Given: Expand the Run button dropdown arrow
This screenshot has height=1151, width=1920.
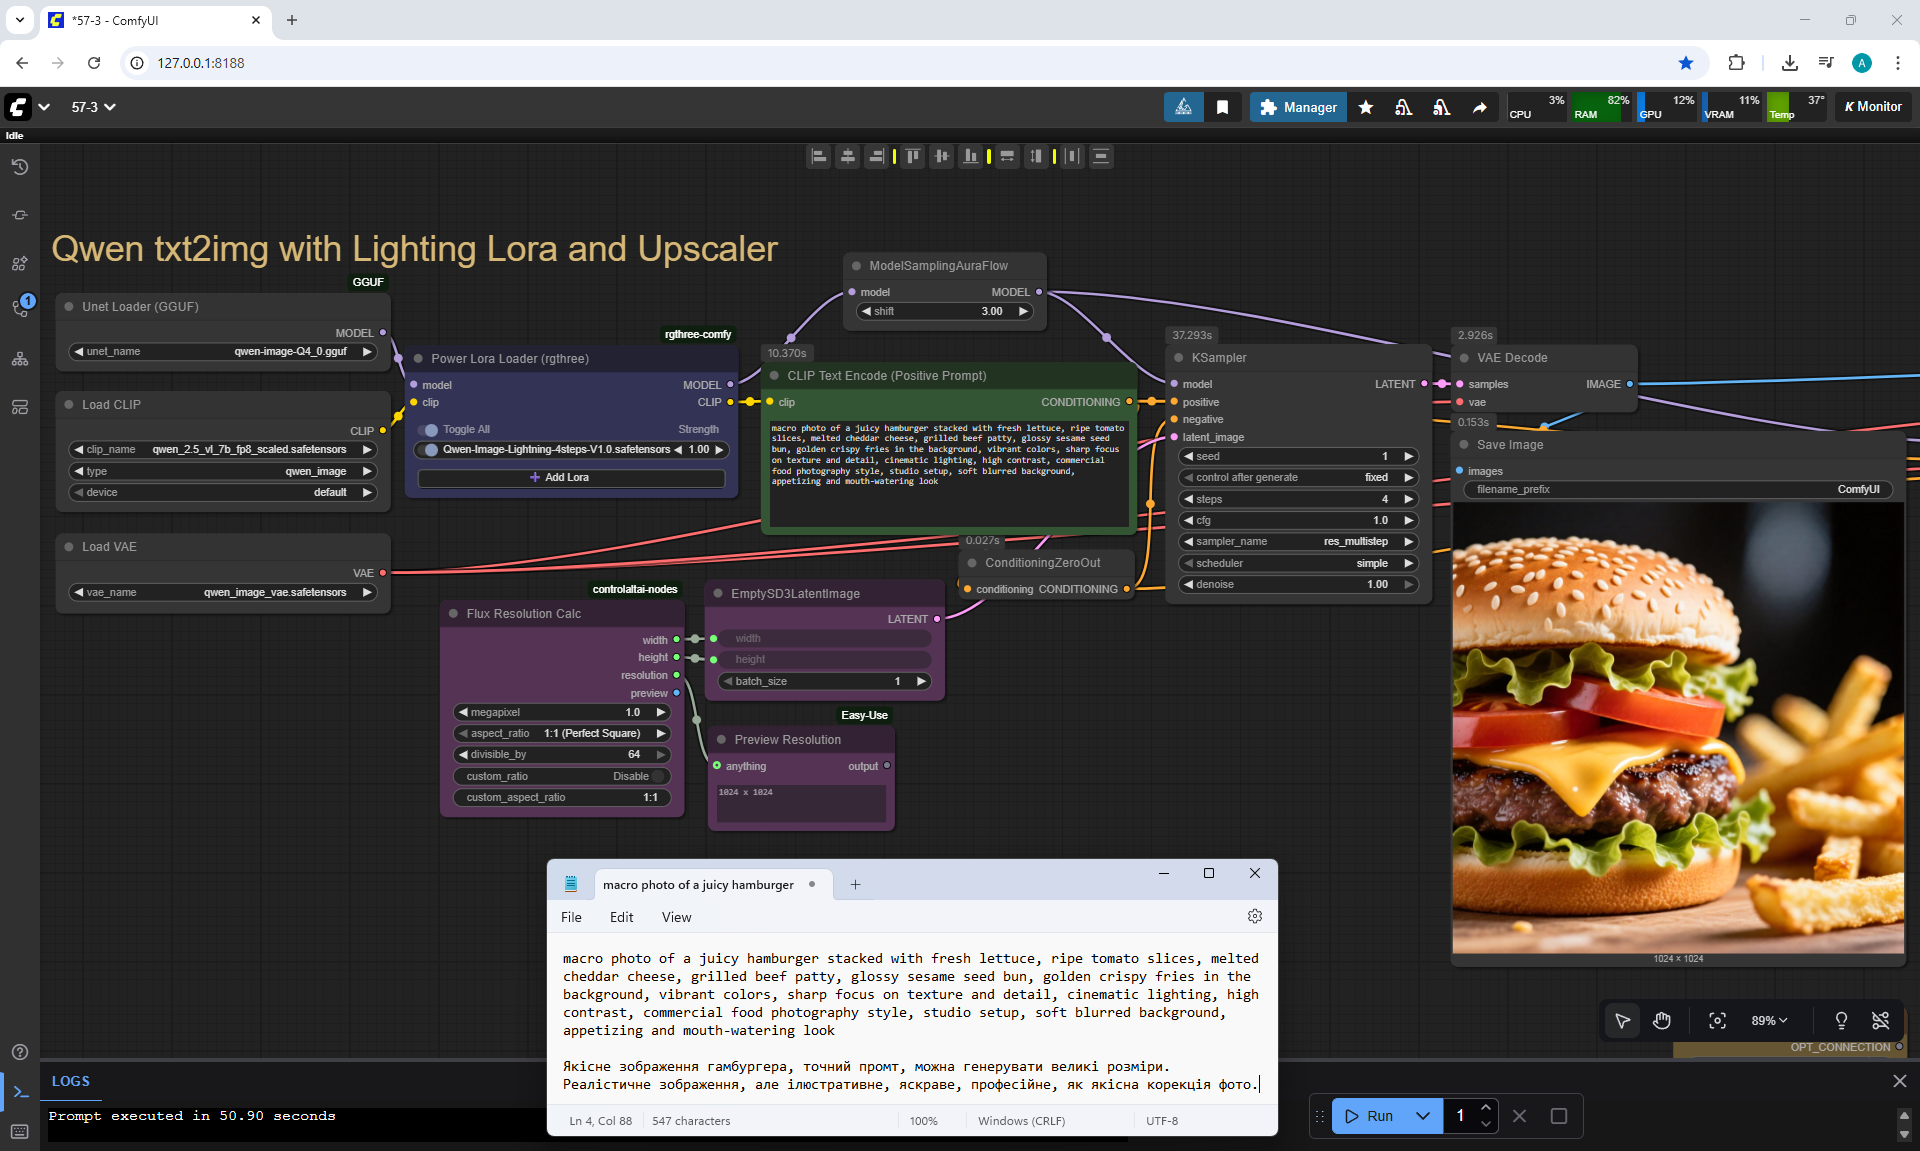Looking at the screenshot, I should (x=1422, y=1116).
